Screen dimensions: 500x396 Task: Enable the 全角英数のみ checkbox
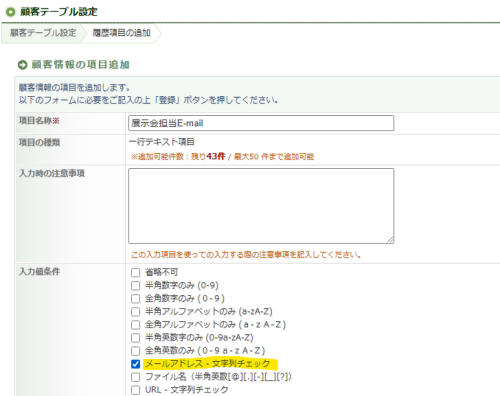[x=135, y=351]
